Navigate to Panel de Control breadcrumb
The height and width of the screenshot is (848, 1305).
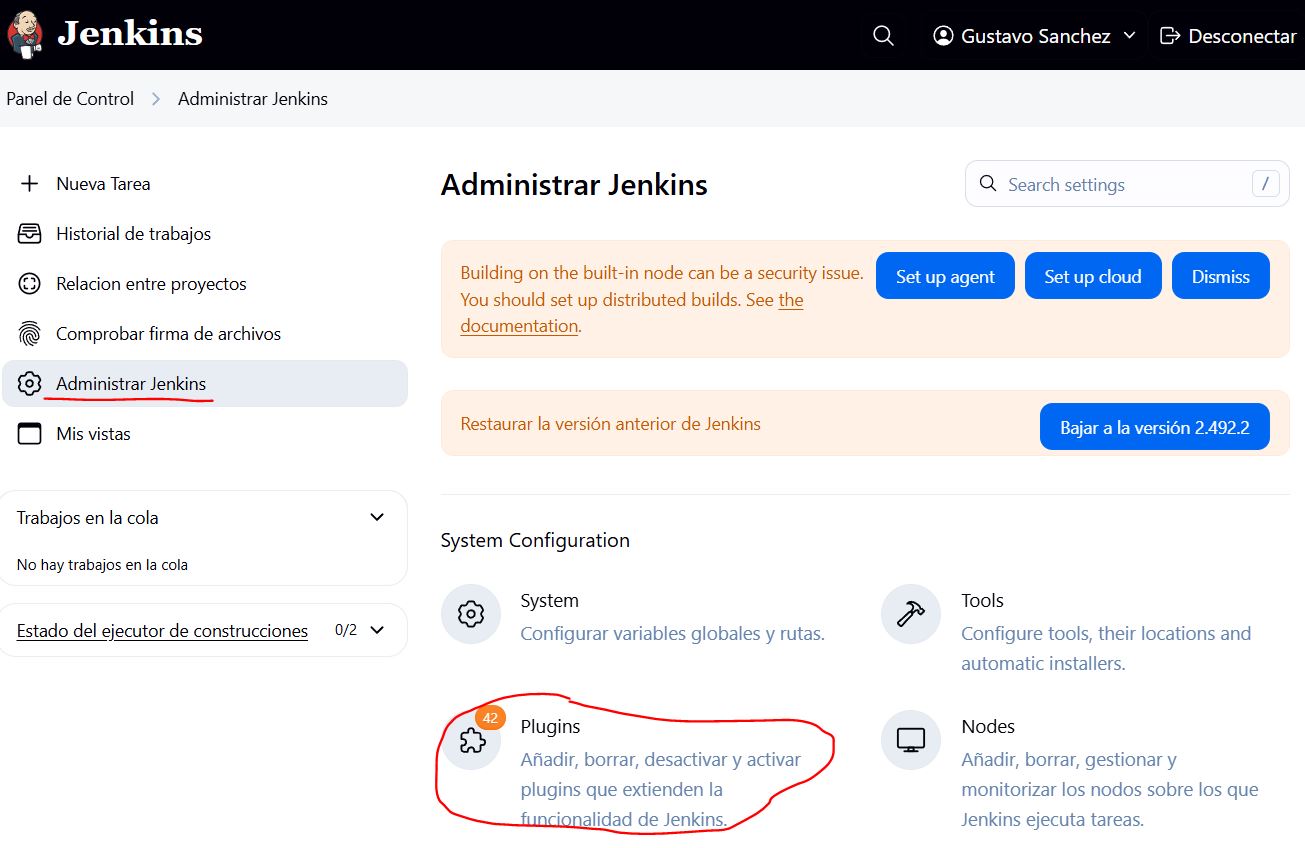pyautogui.click(x=69, y=98)
